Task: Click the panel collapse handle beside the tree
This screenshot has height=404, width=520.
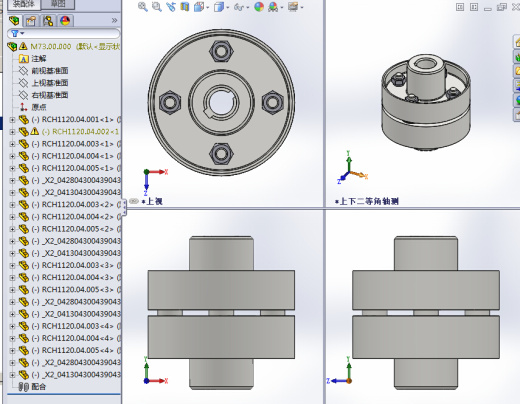Action: (x=125, y=207)
